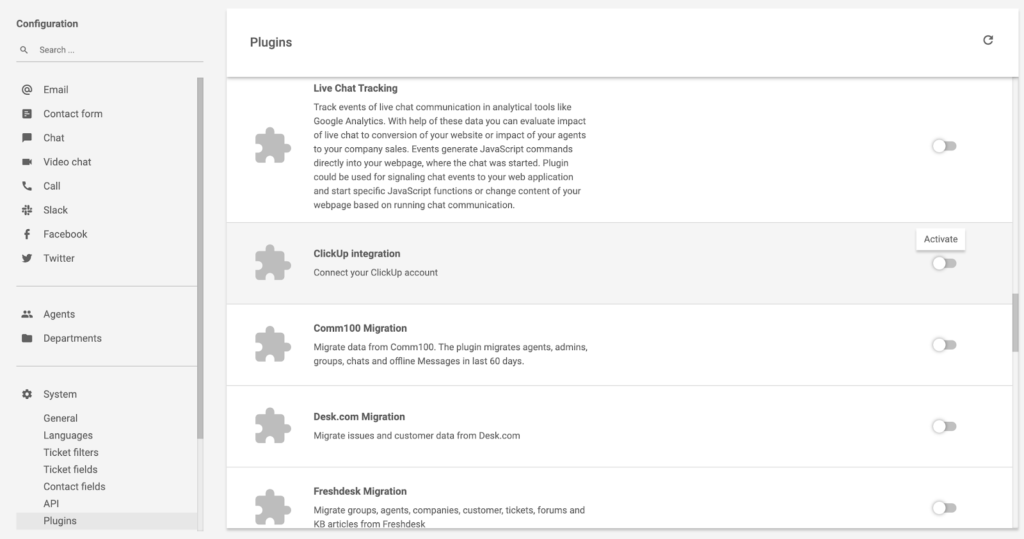The height and width of the screenshot is (539, 1024).
Task: Enable the Live Chat Tracking plugin toggle
Action: point(944,146)
